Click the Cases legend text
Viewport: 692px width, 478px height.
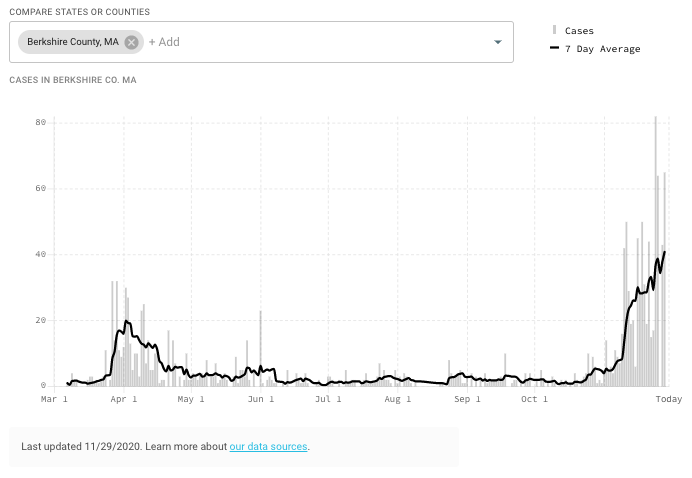tap(579, 31)
